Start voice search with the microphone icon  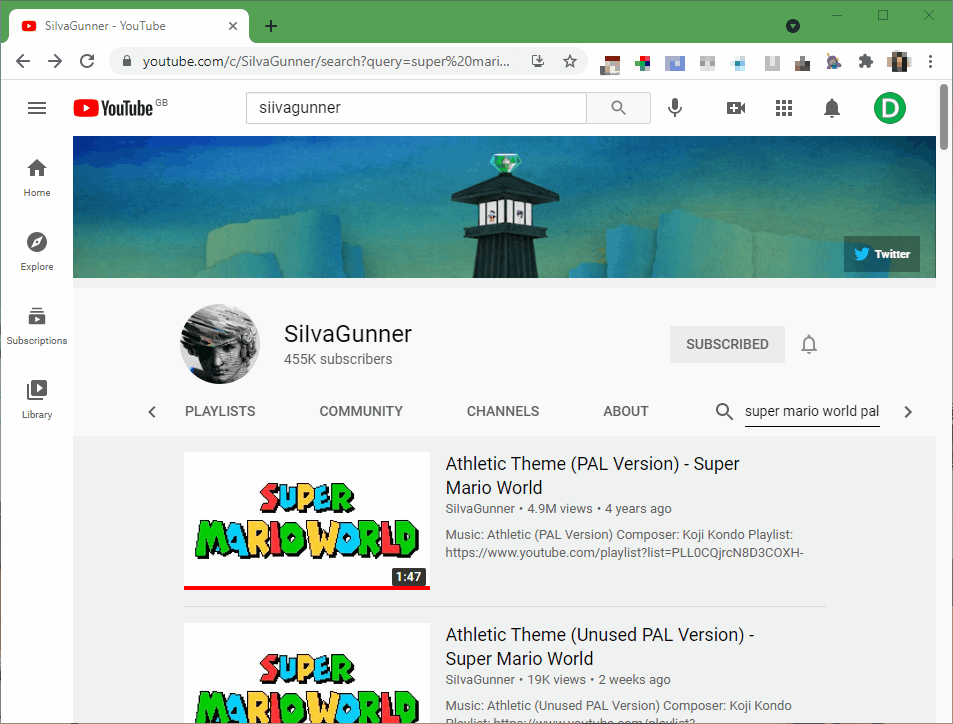pos(675,108)
